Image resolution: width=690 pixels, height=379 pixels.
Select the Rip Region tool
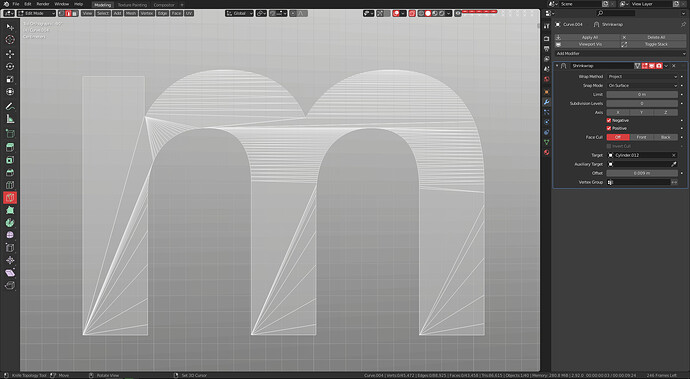[10, 286]
